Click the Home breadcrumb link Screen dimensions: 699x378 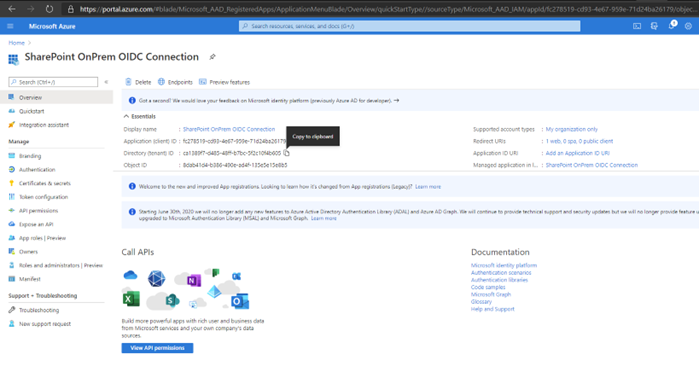click(x=16, y=43)
